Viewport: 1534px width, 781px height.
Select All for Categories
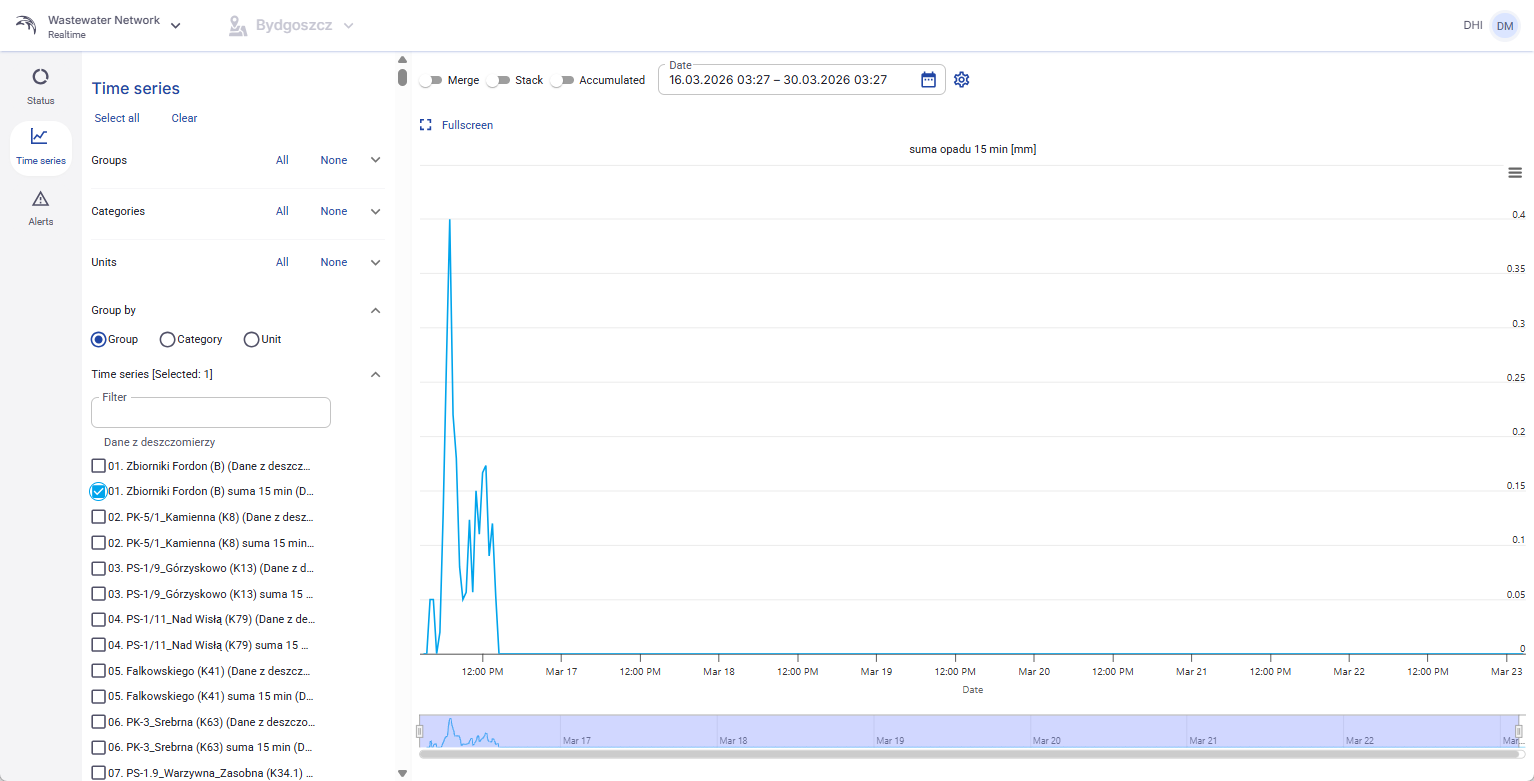click(x=282, y=211)
